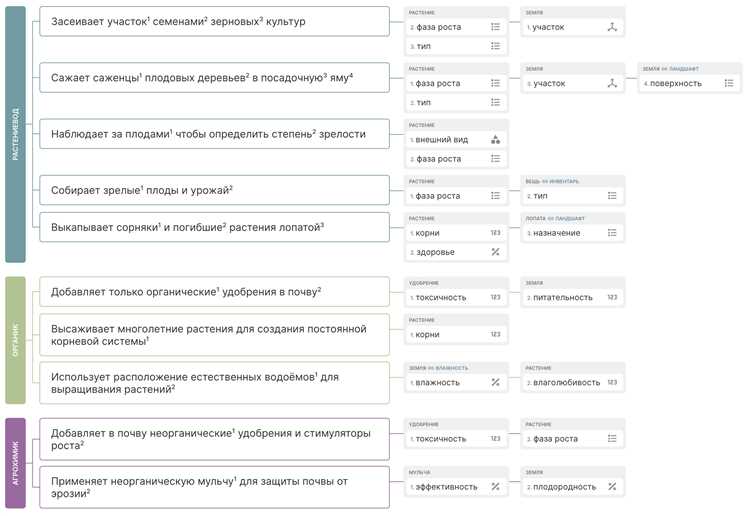The height and width of the screenshot is (516, 750).
Task: Click shapes icon next to 'внешний вид'
Action: (x=495, y=140)
